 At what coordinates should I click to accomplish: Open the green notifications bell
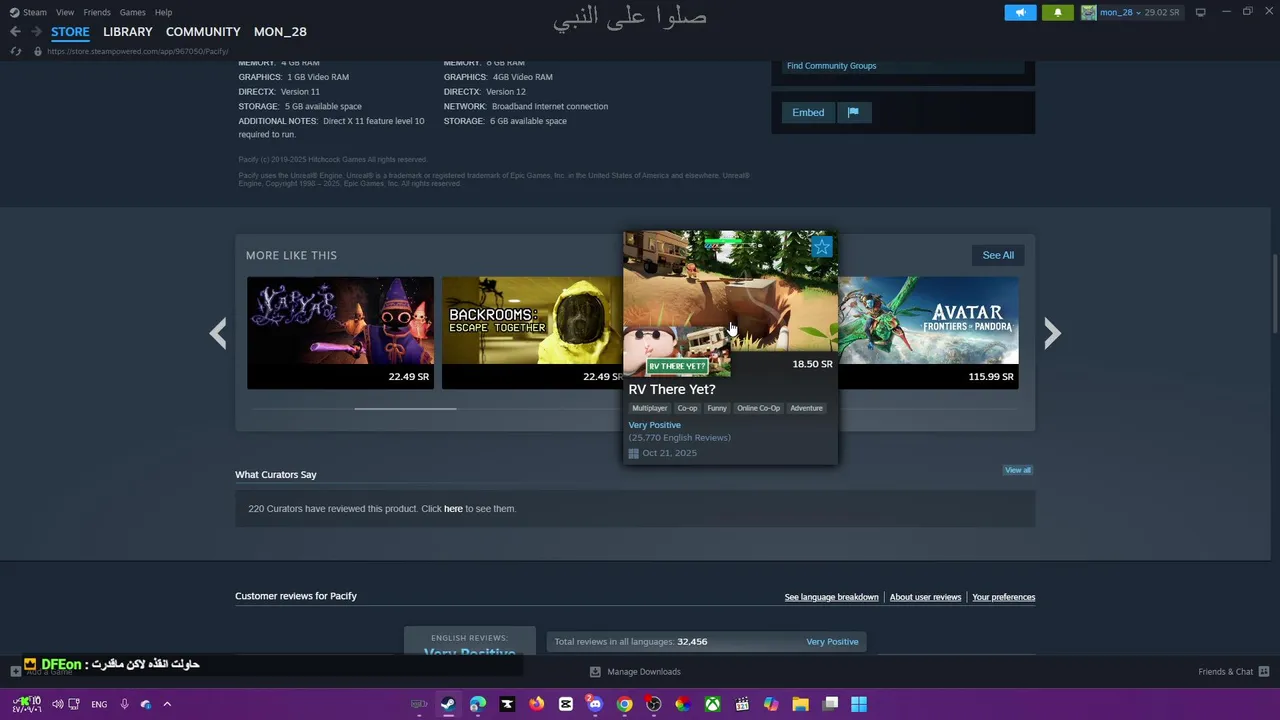pyautogui.click(x=1057, y=12)
